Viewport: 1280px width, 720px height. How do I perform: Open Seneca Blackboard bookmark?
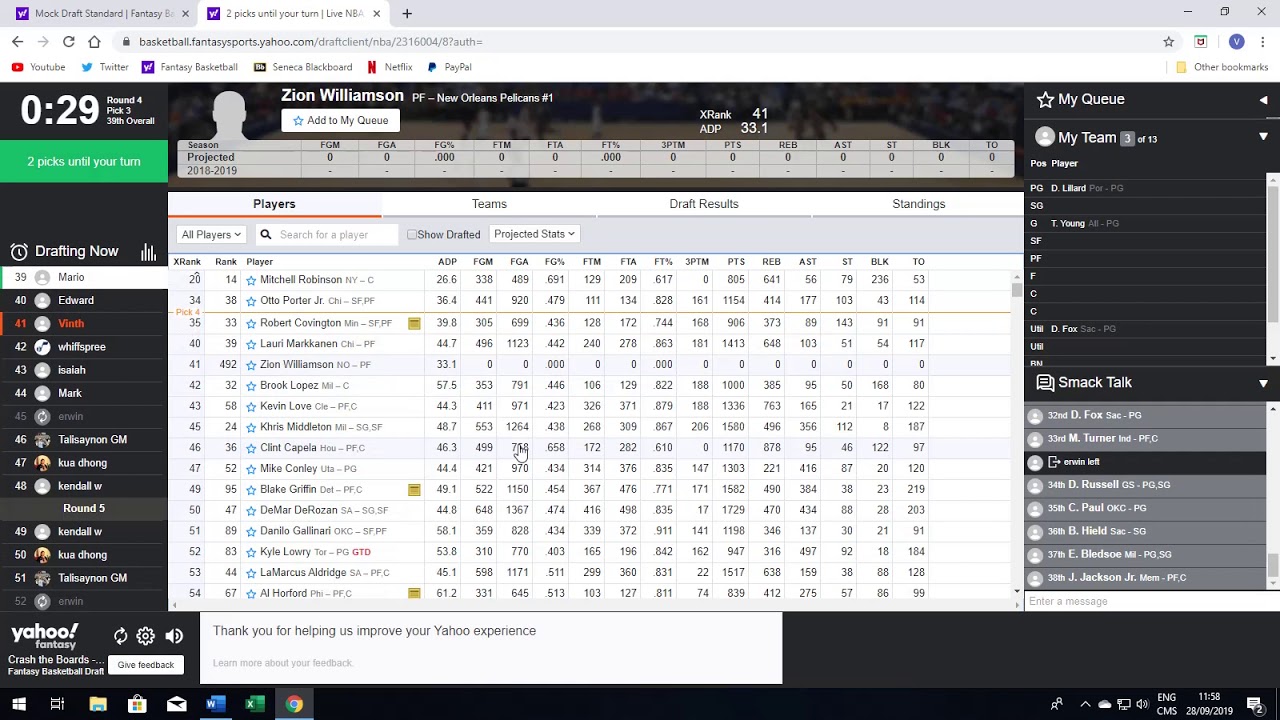pos(303,67)
